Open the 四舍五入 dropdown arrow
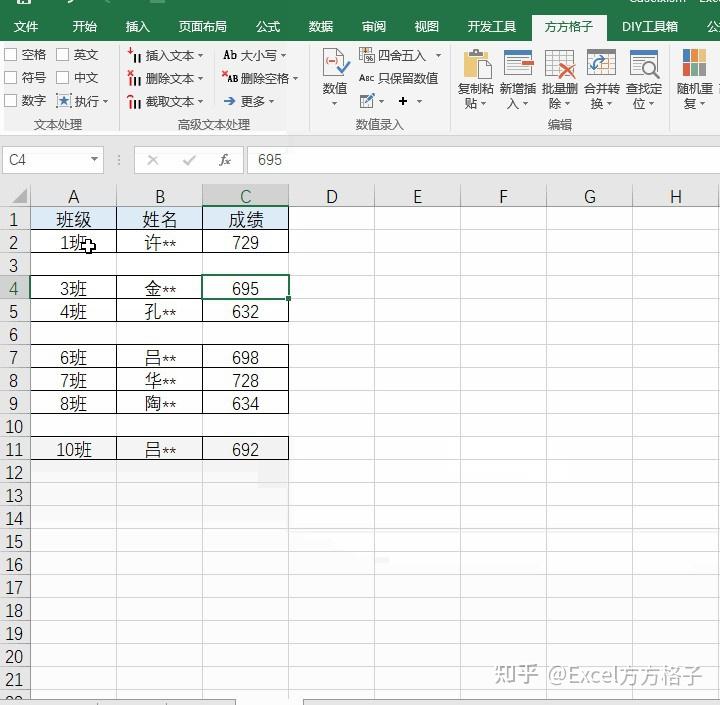This screenshot has height=705, width=720. (439, 56)
